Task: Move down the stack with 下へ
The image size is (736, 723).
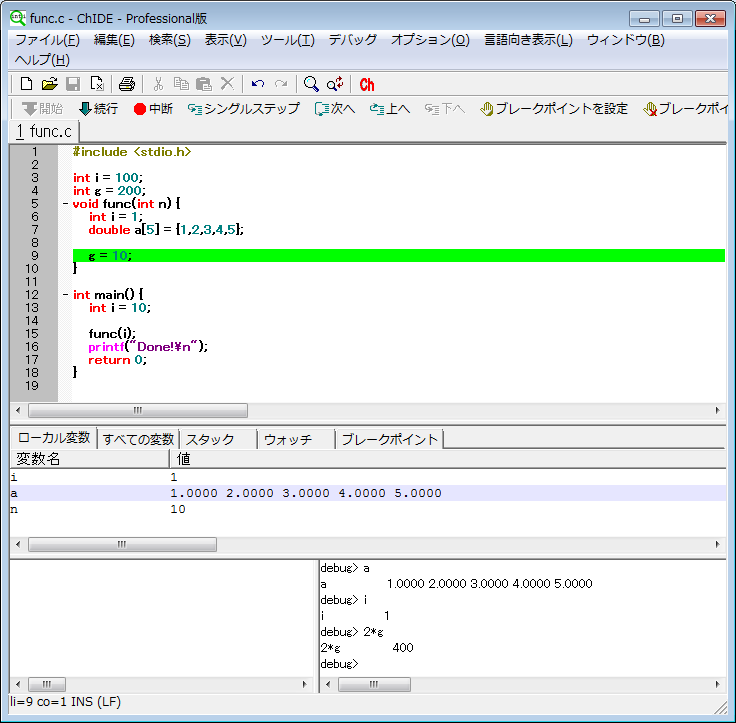Action: point(445,109)
